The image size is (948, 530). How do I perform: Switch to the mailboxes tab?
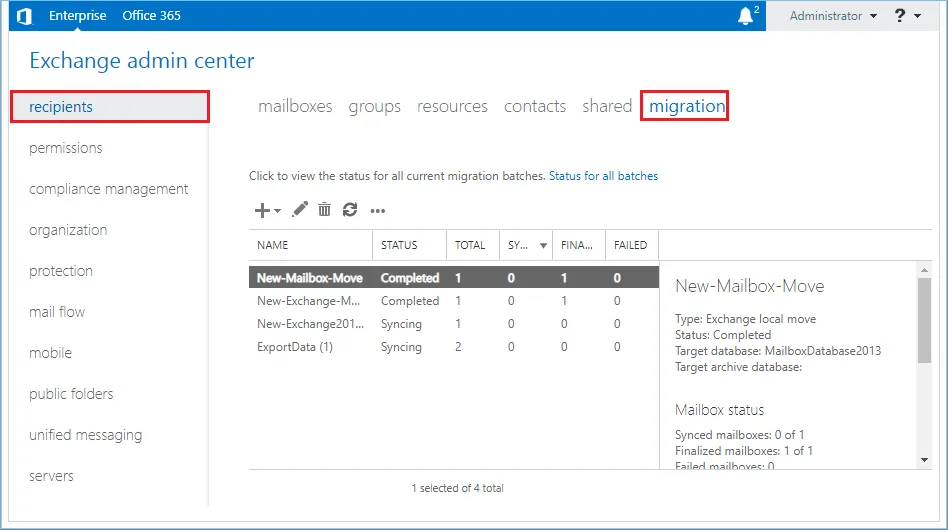[295, 106]
